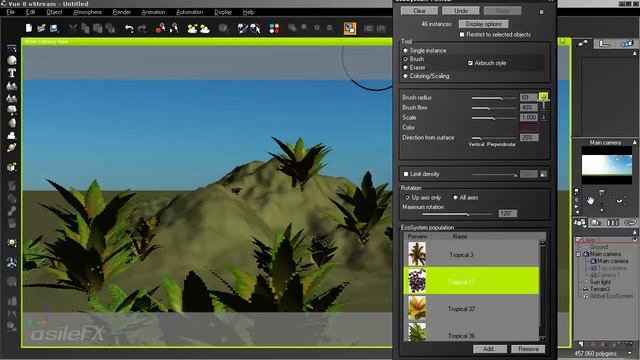Enable Limit density checkbox
Viewport: 640px width, 360px height.
tap(406, 174)
